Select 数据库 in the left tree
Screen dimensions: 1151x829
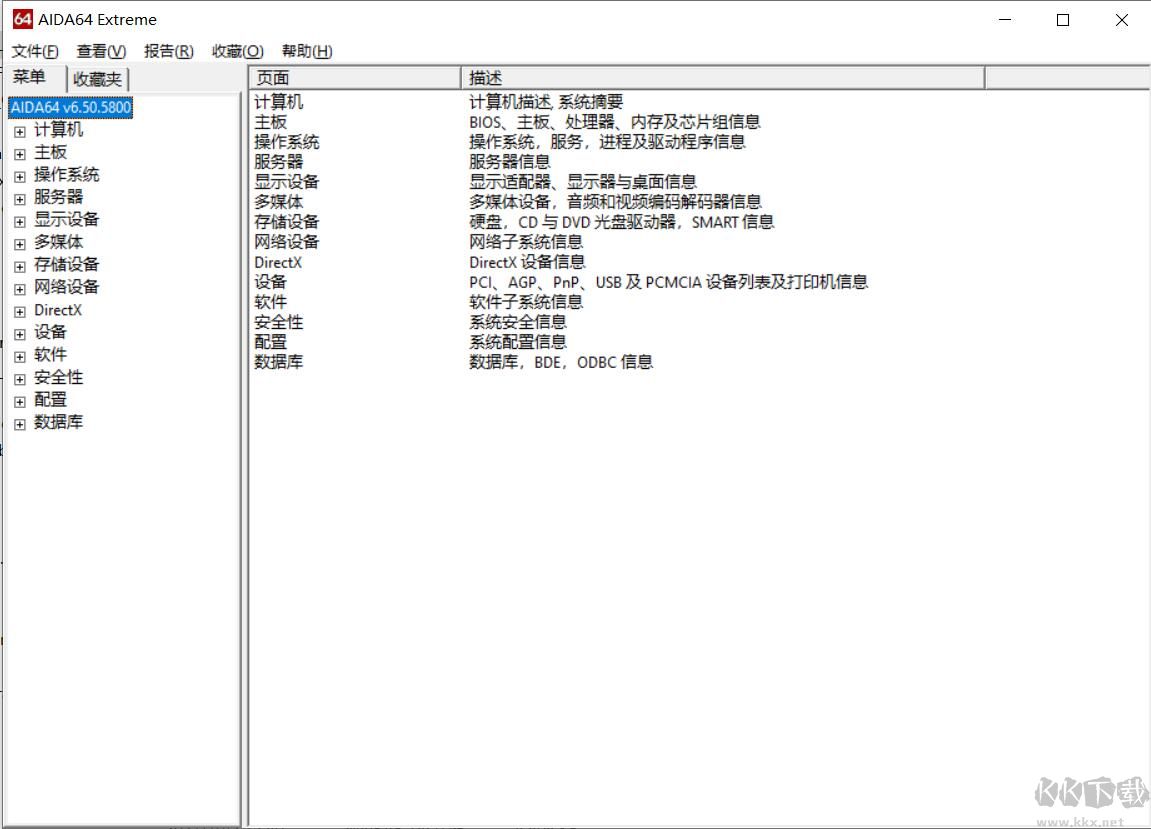(x=59, y=422)
